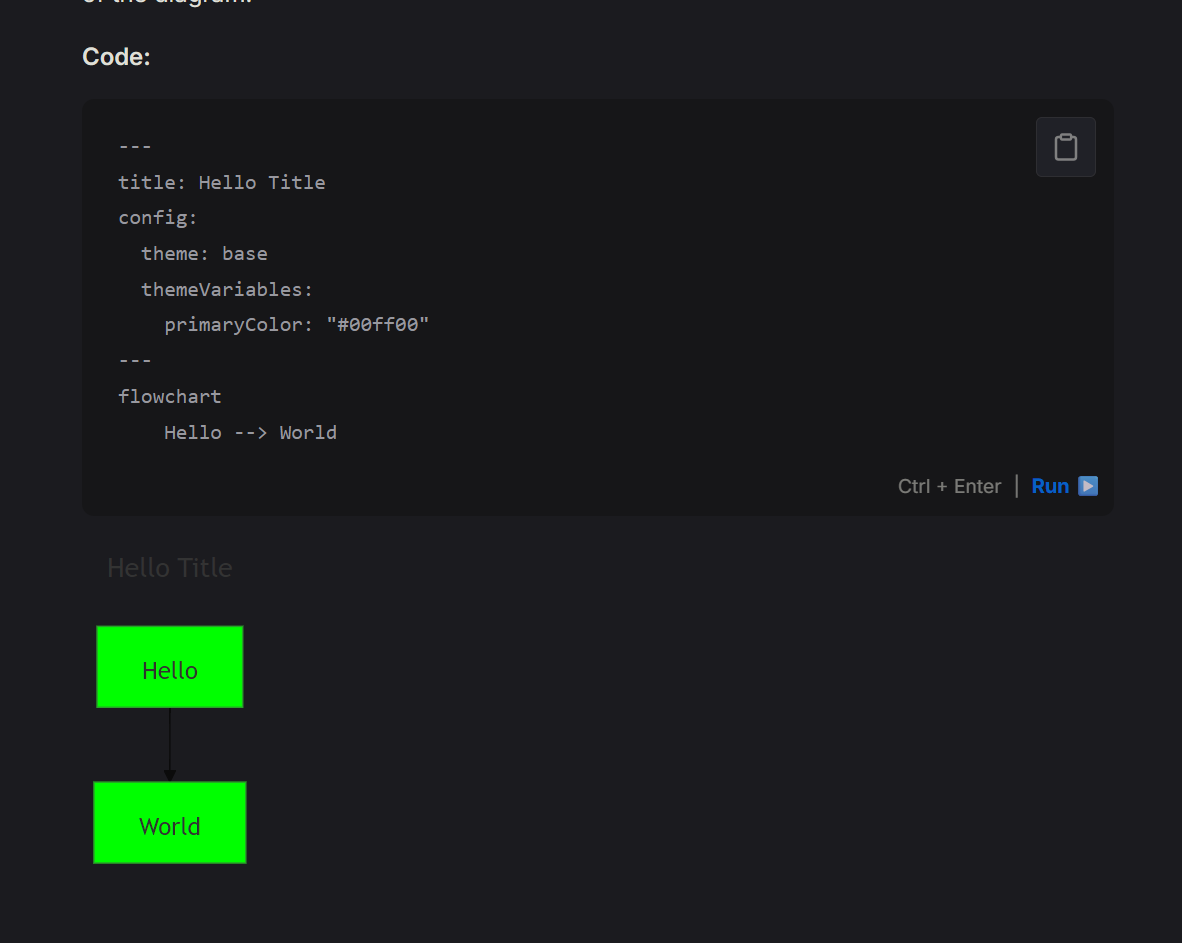Click the green World node
The image size is (1182, 943).
[170, 822]
